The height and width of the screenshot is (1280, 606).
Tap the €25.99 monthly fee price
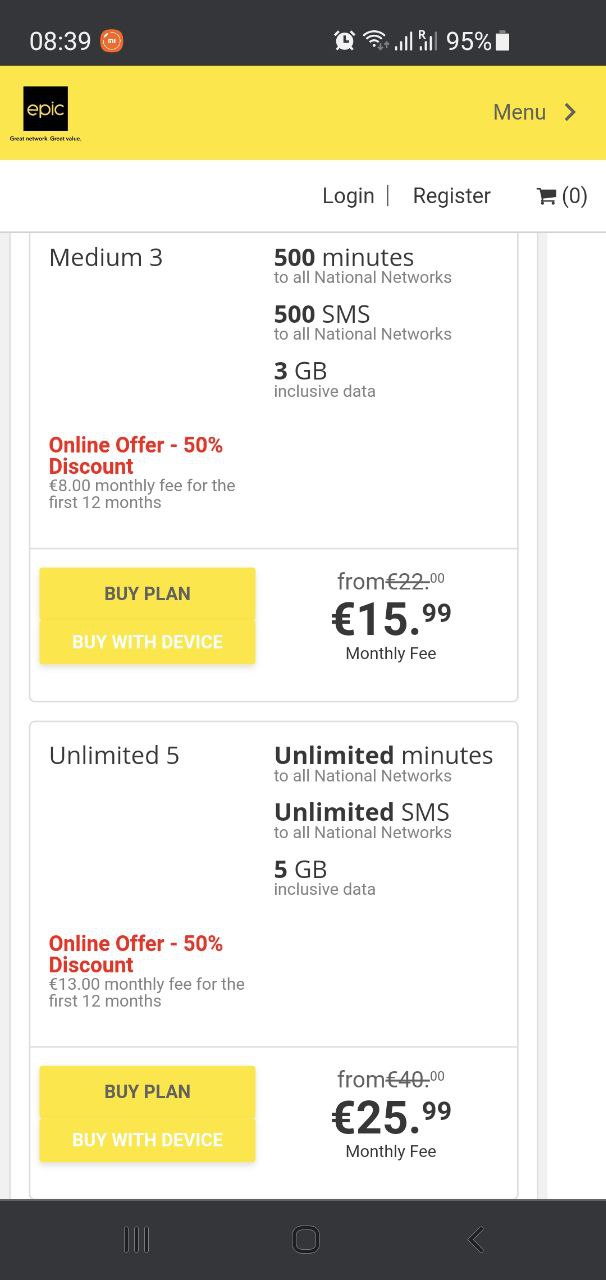coord(391,1118)
